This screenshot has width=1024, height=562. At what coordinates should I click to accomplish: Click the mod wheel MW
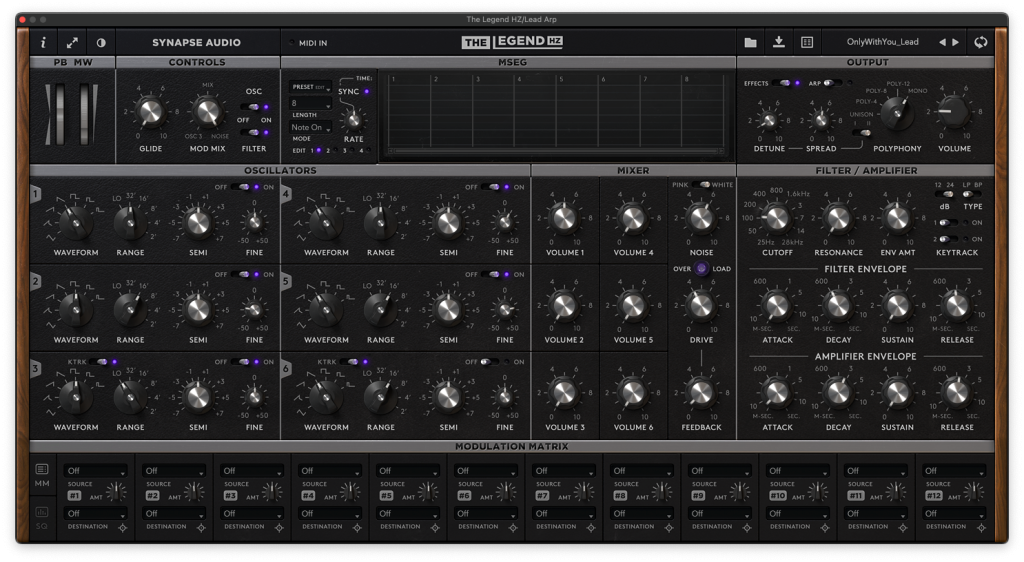(x=84, y=114)
